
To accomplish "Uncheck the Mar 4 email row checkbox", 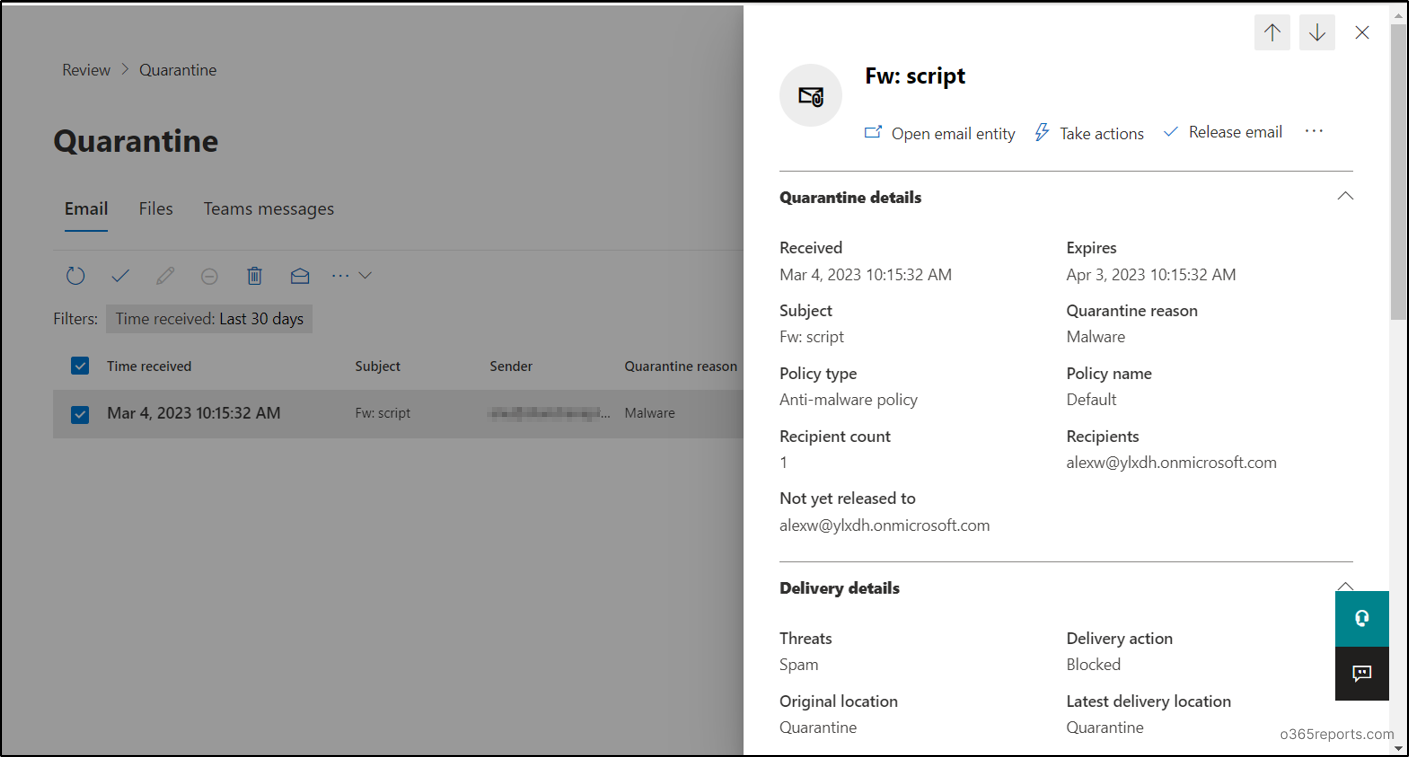I will point(79,414).
